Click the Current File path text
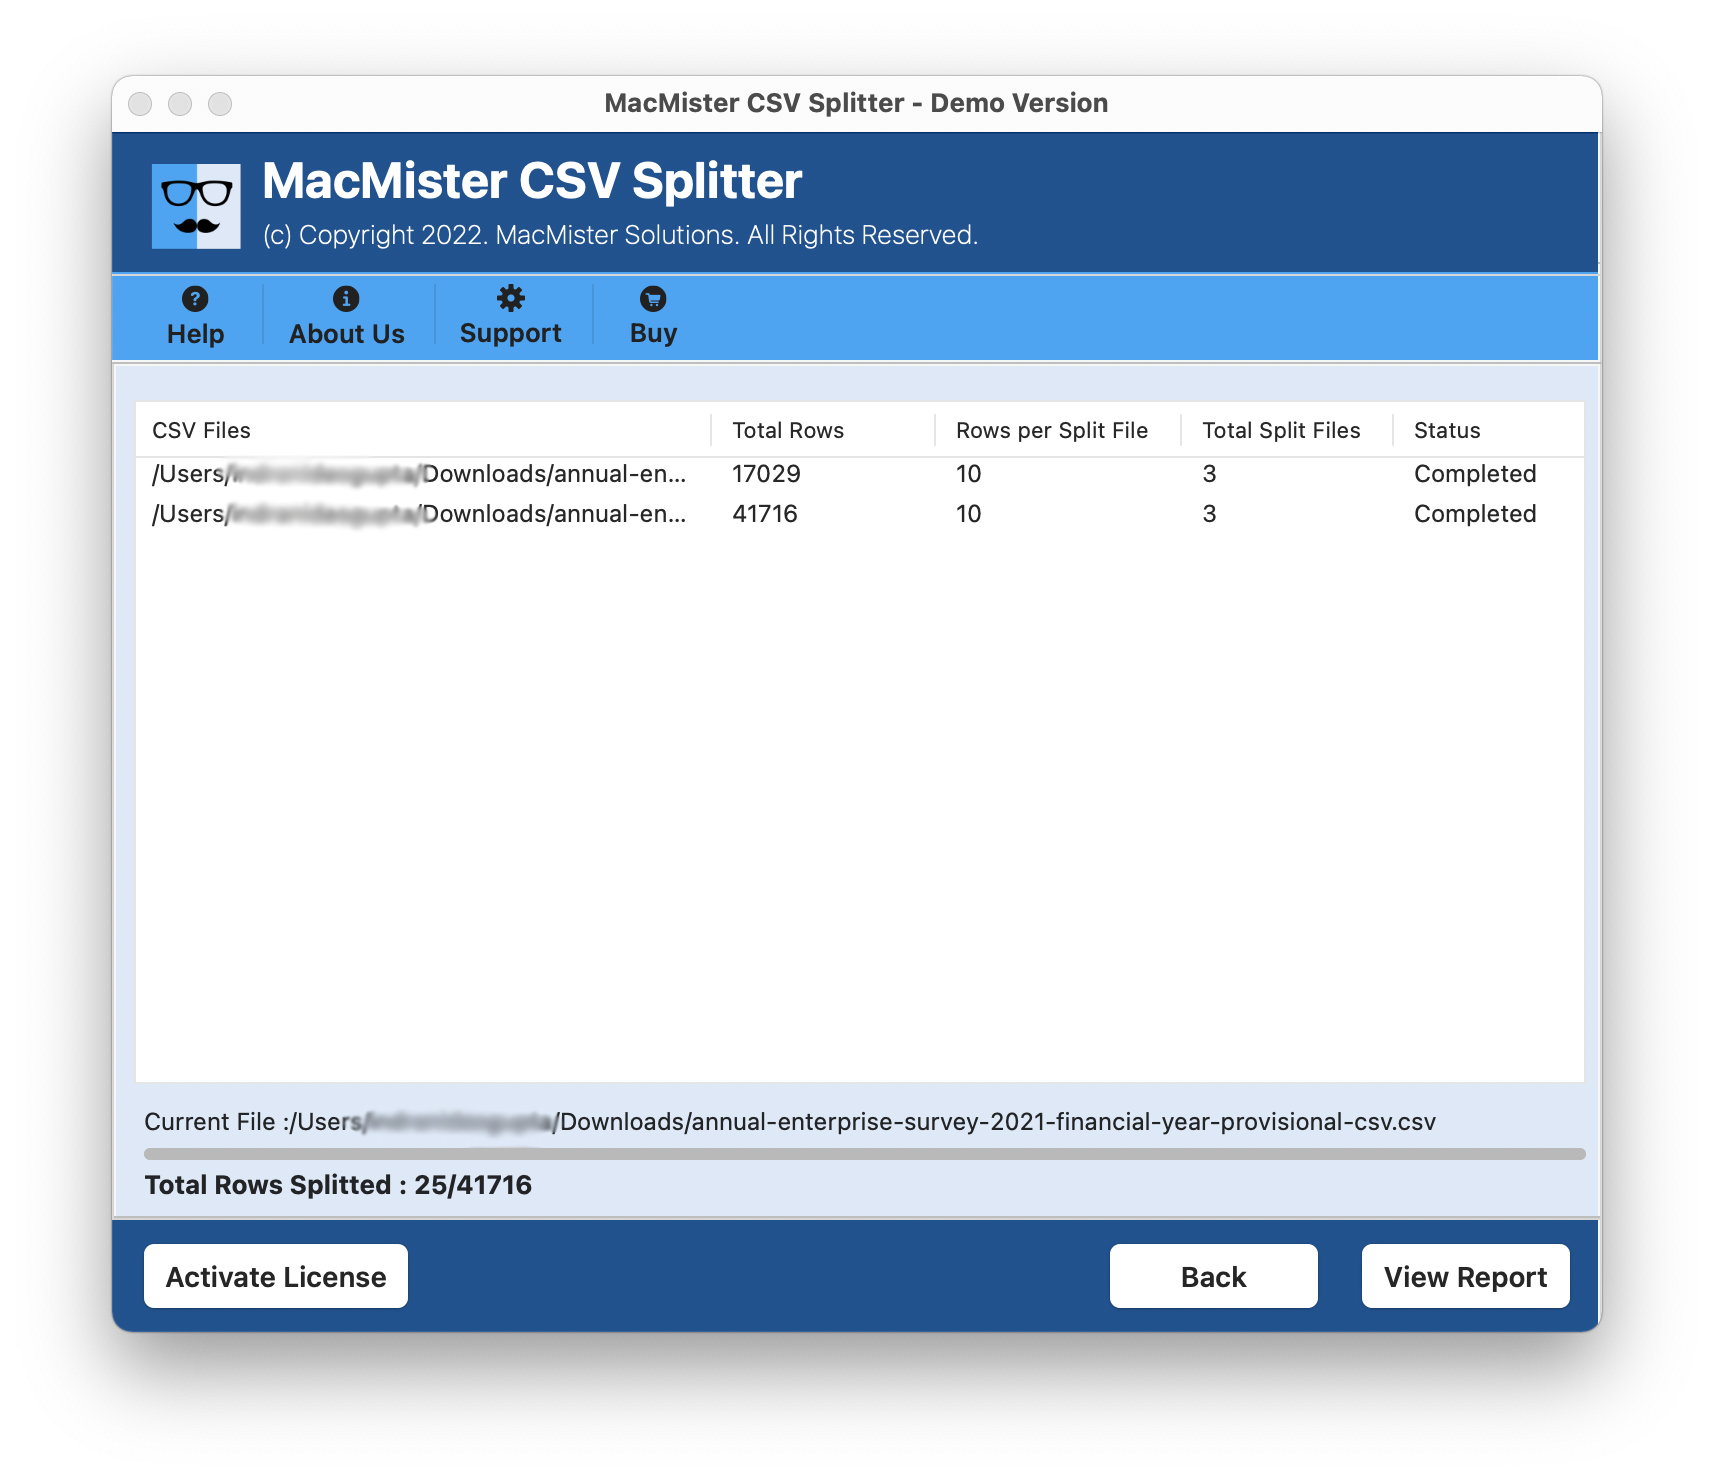This screenshot has width=1714, height=1480. (790, 1122)
